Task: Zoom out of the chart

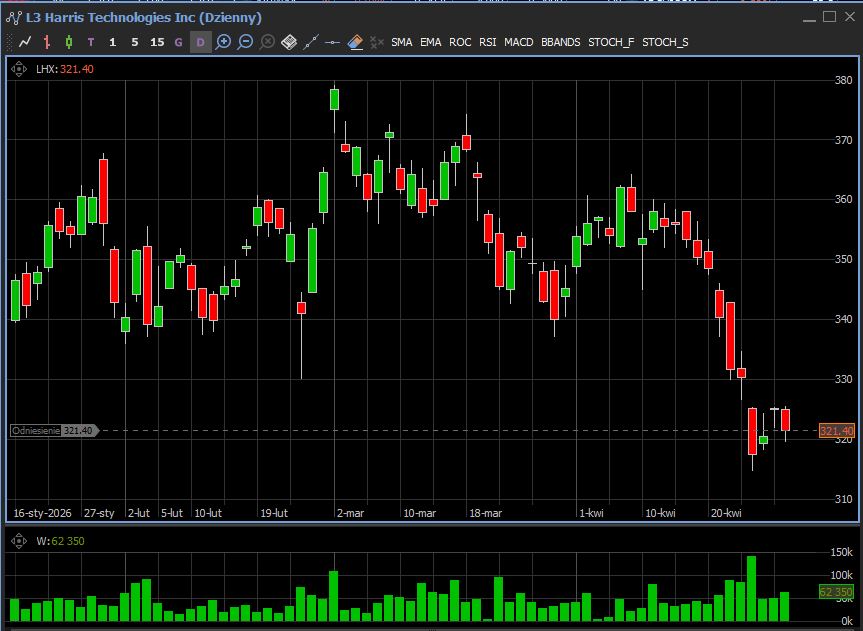Action: [x=245, y=42]
